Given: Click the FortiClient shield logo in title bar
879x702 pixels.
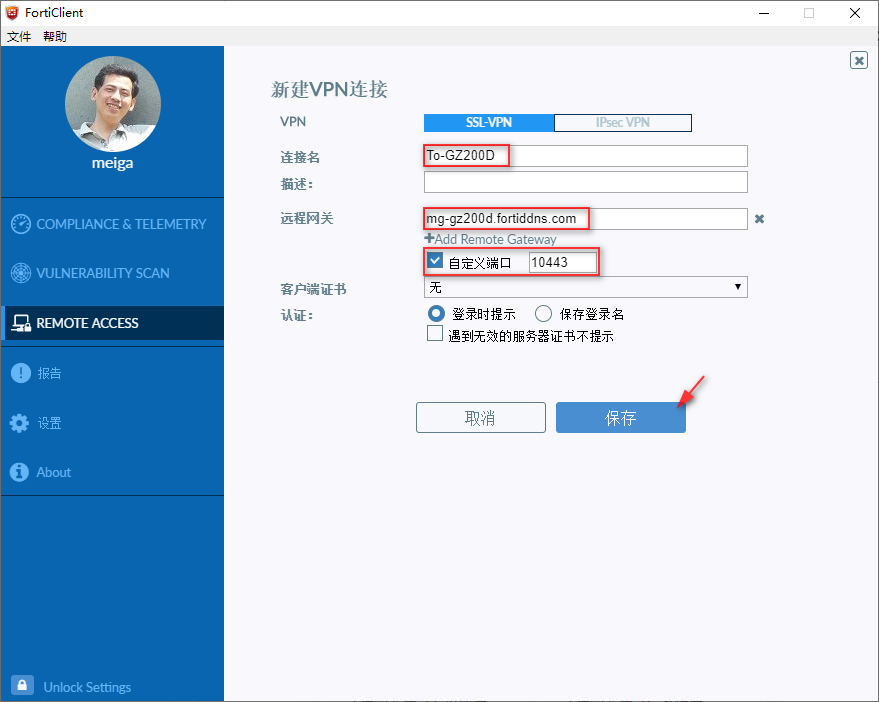Looking at the screenshot, I should tap(12, 12).
